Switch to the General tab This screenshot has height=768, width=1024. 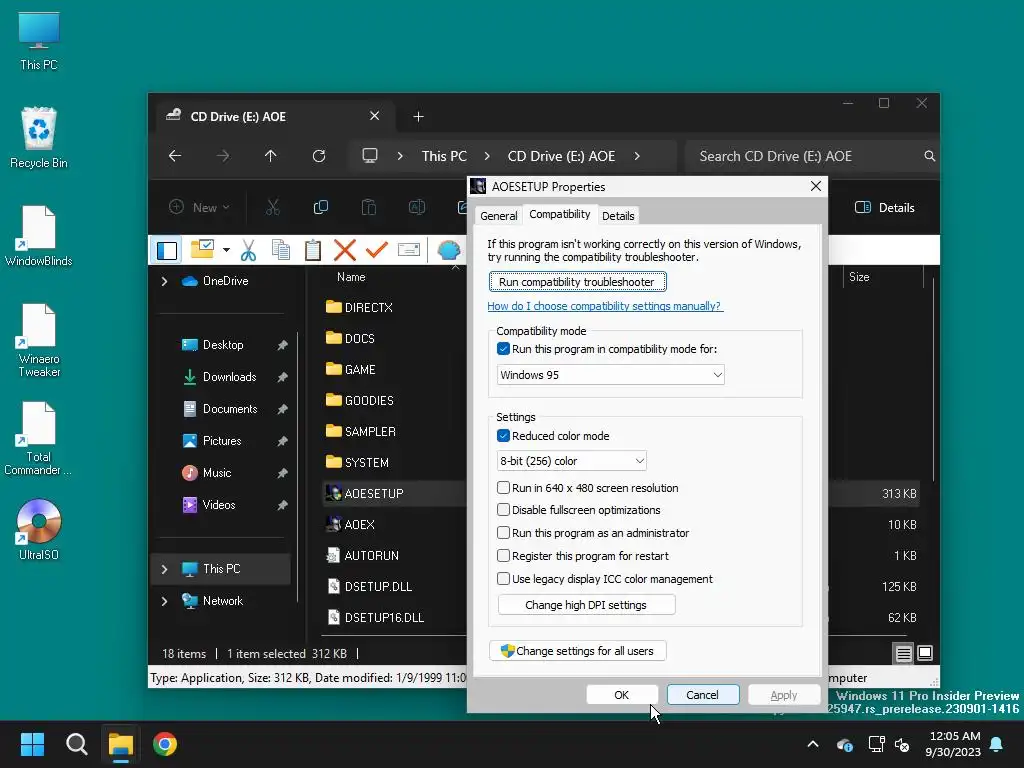(499, 216)
